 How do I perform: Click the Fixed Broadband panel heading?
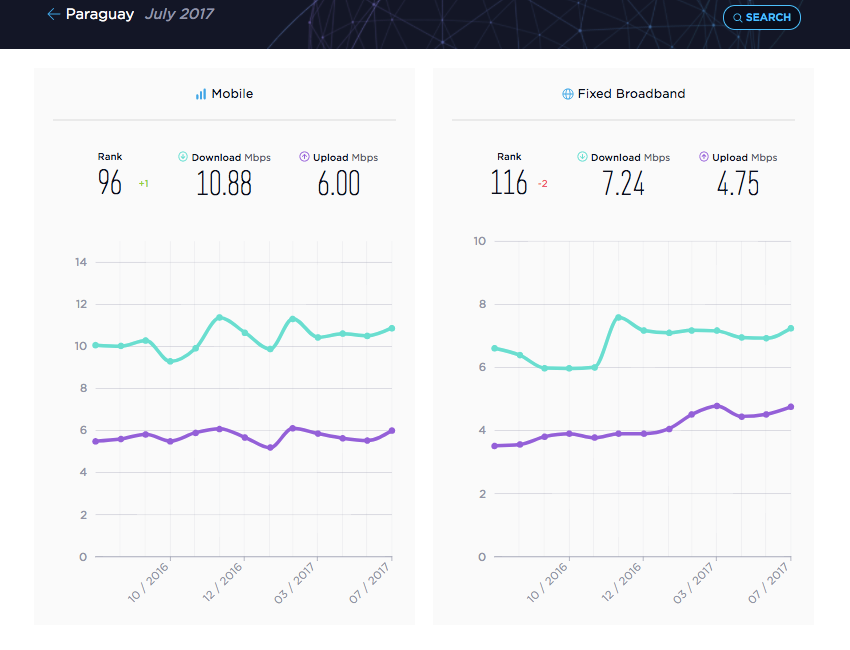632,94
